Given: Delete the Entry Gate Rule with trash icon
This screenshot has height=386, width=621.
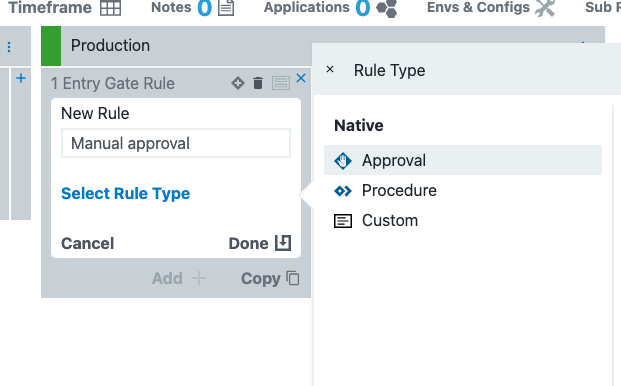Looking at the screenshot, I should tap(258, 83).
